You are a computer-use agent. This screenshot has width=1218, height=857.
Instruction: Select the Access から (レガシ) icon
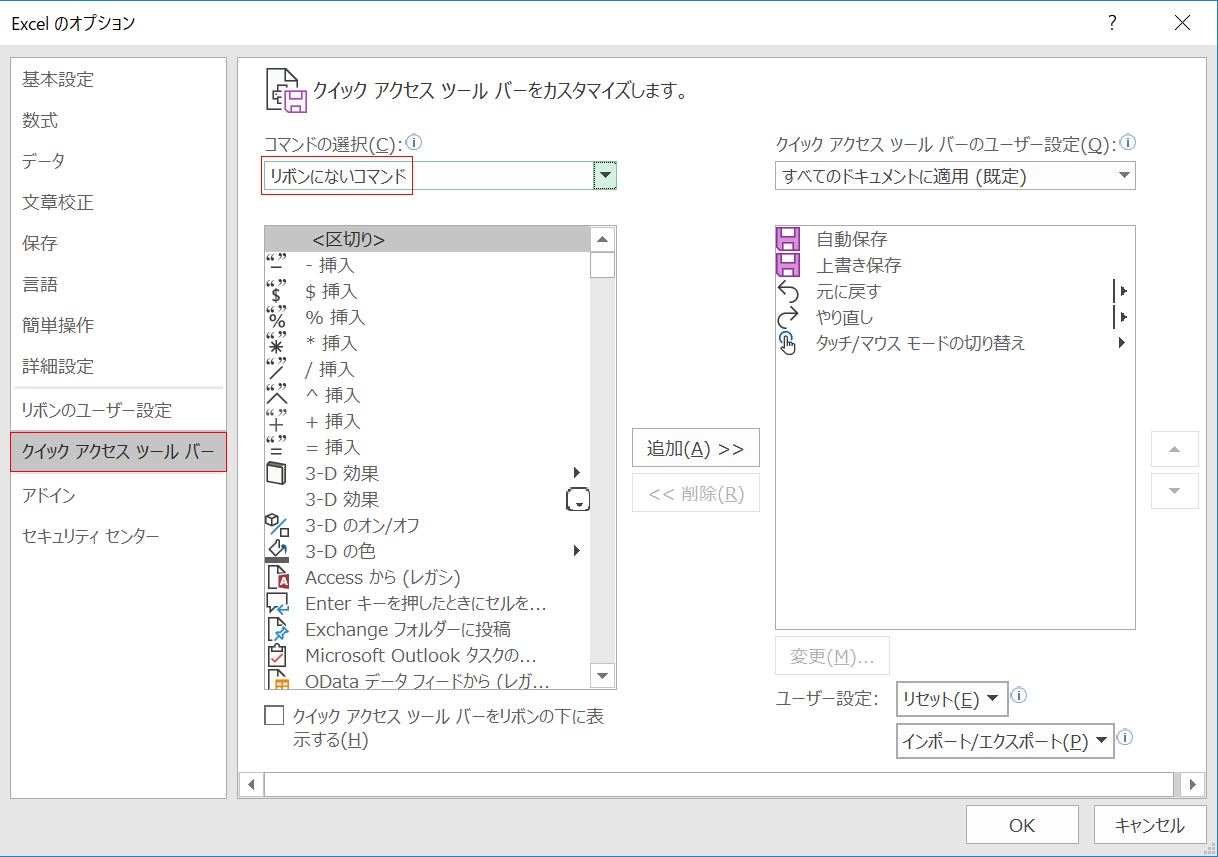click(x=277, y=577)
